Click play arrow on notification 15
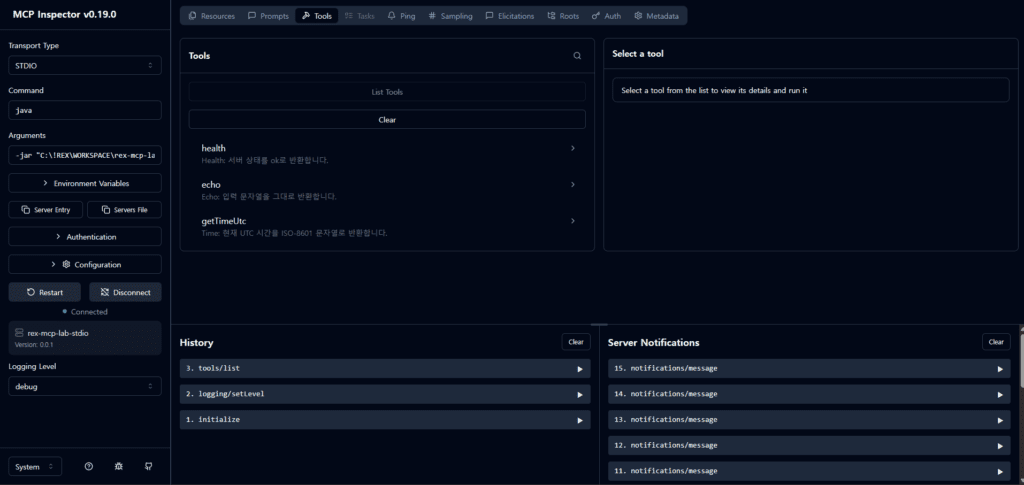Screen dimensions: 1024x485 click(1000, 369)
